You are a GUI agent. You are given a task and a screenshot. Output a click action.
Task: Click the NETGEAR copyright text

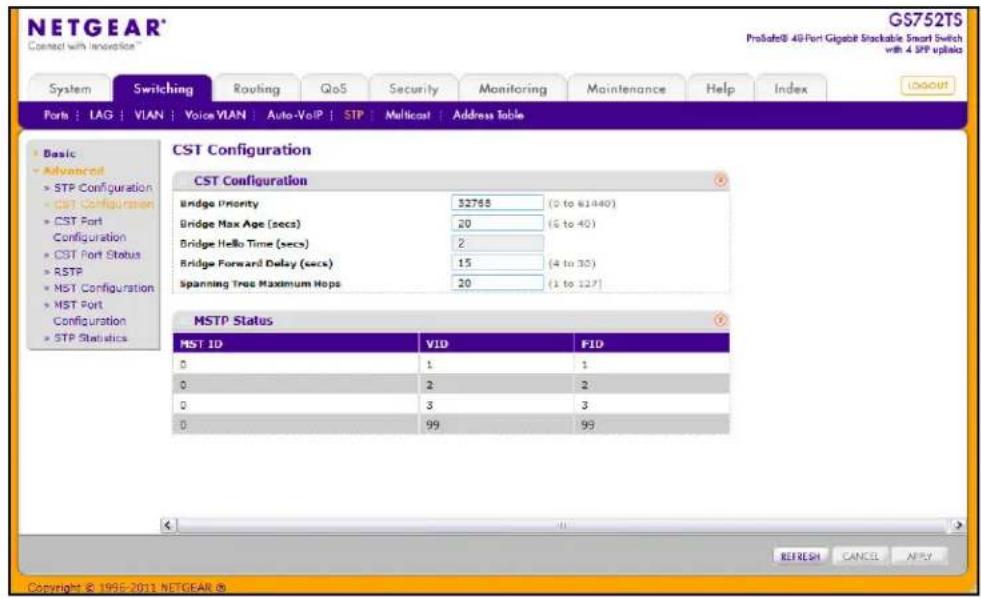pyautogui.click(x=127, y=587)
